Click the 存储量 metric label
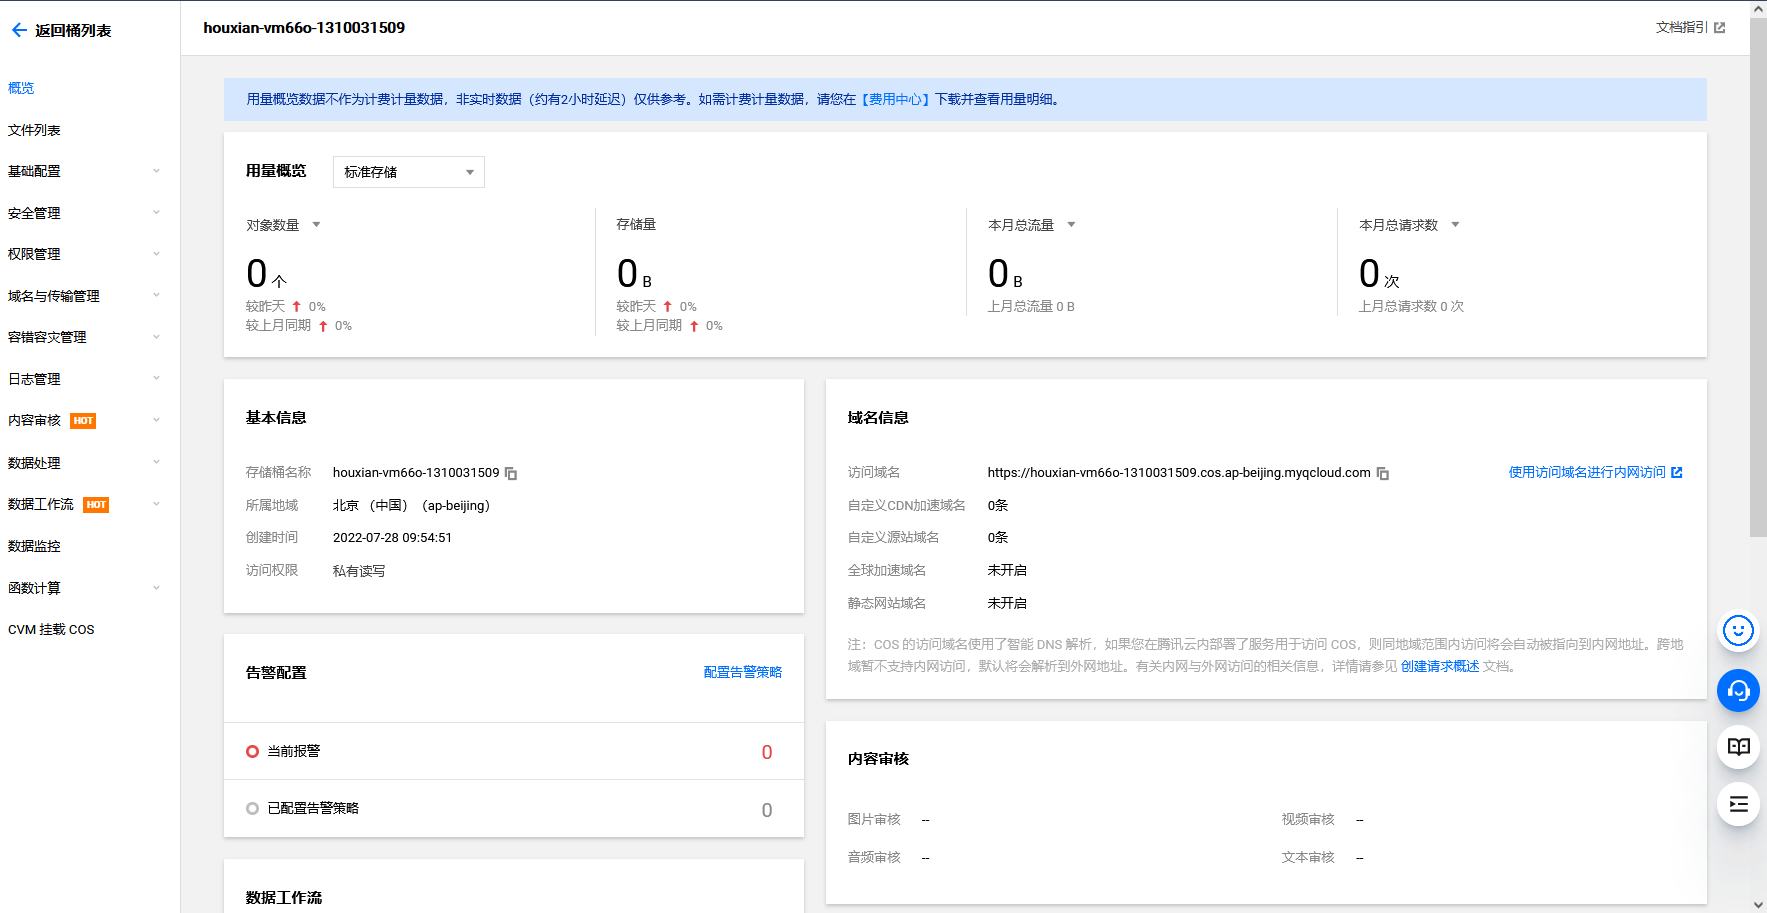Viewport: 1767px width, 913px height. (636, 225)
